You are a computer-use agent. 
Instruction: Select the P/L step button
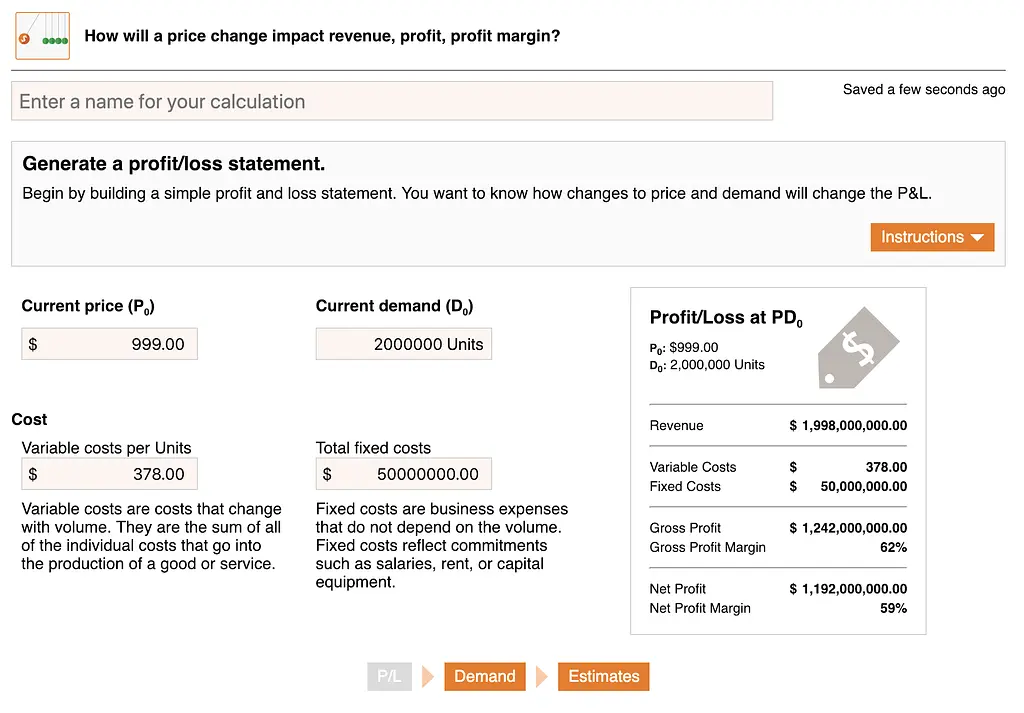click(x=389, y=676)
